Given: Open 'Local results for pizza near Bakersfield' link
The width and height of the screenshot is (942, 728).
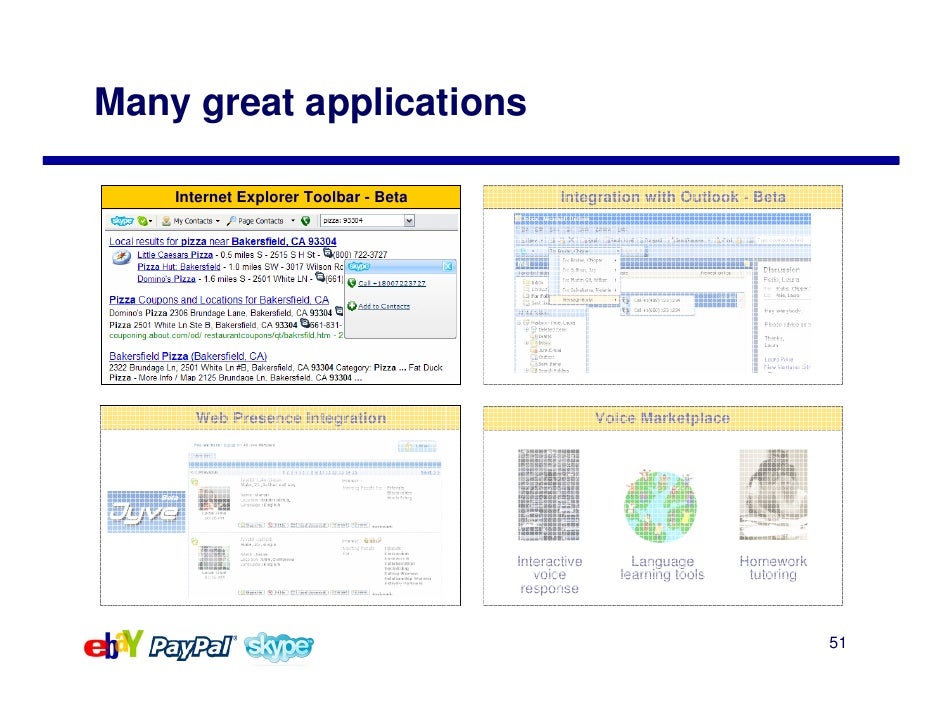Looking at the screenshot, I should pyautogui.click(x=222, y=241).
